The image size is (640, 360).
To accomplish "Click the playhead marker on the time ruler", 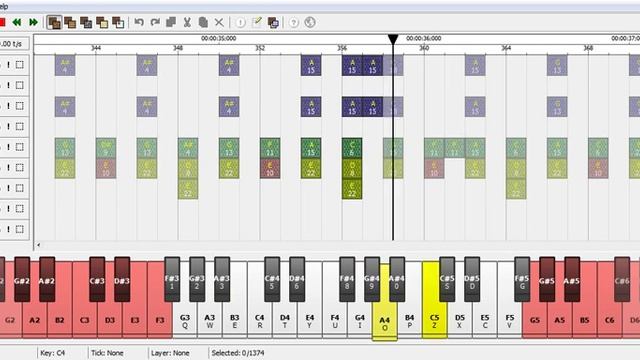I will (x=393, y=39).
